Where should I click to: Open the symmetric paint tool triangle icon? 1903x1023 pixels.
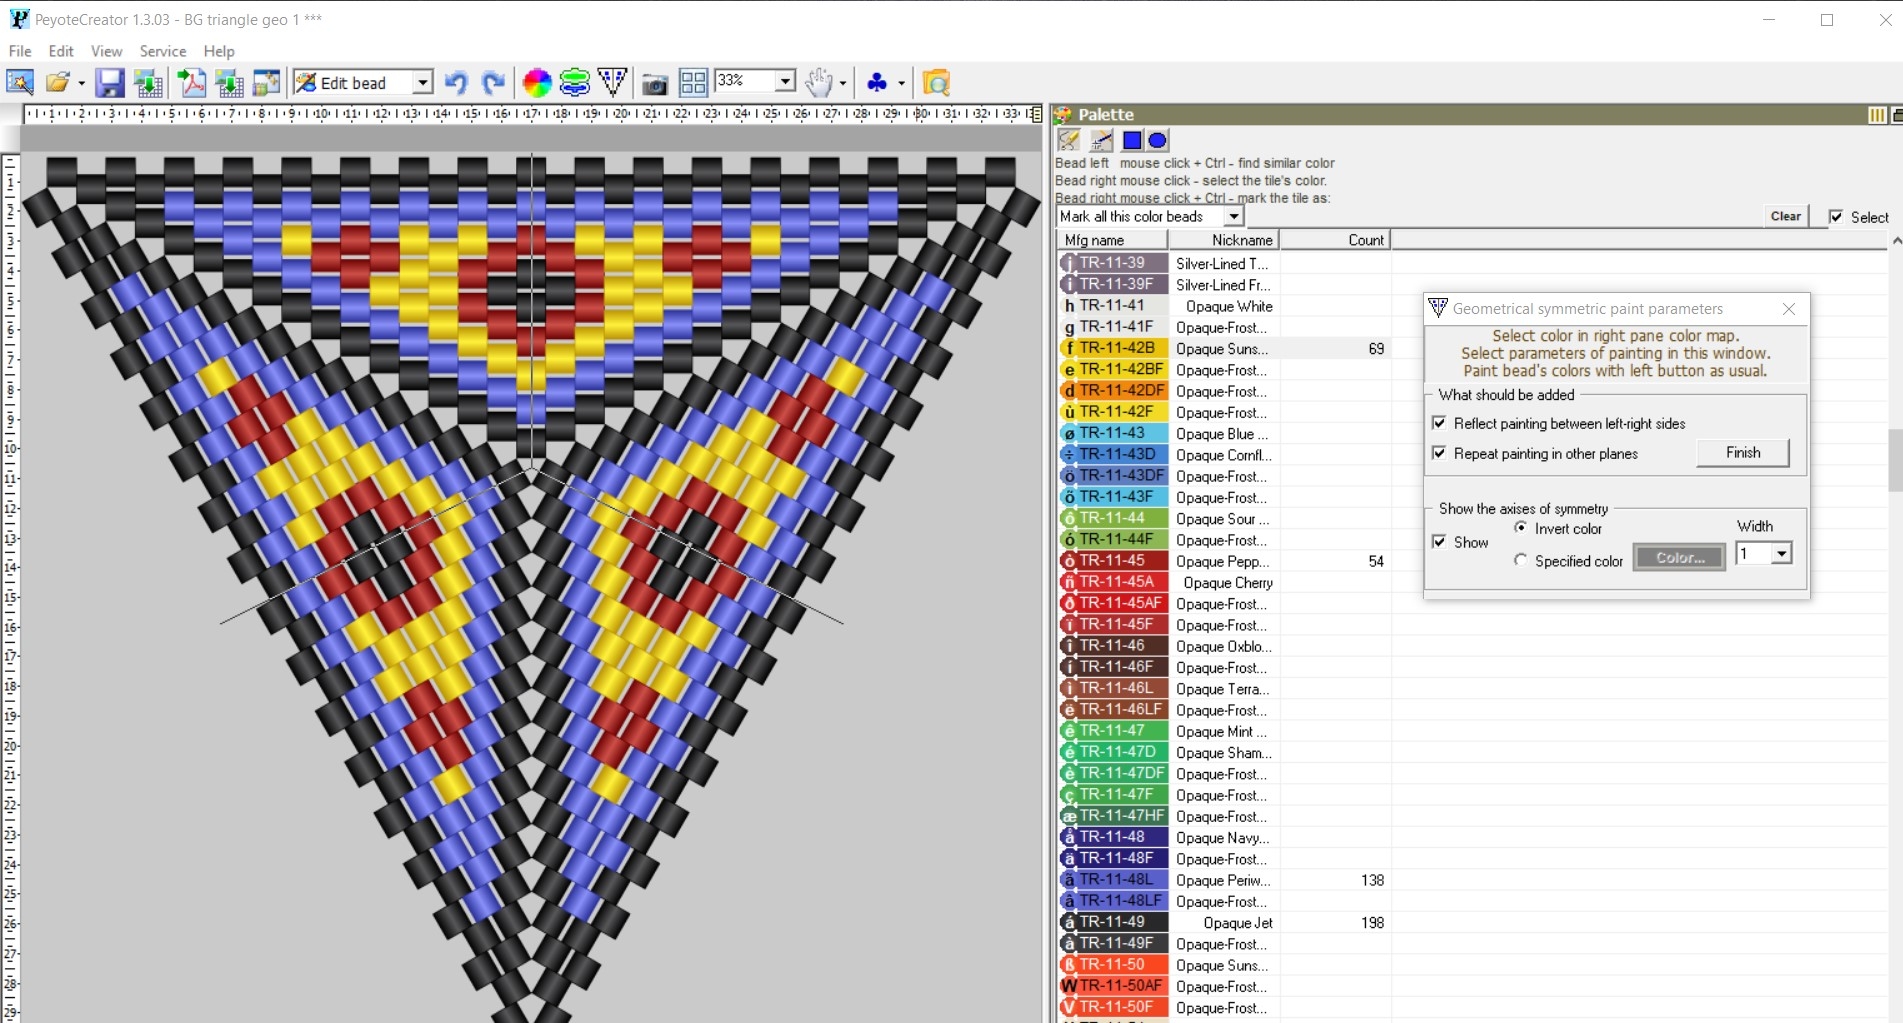611,82
